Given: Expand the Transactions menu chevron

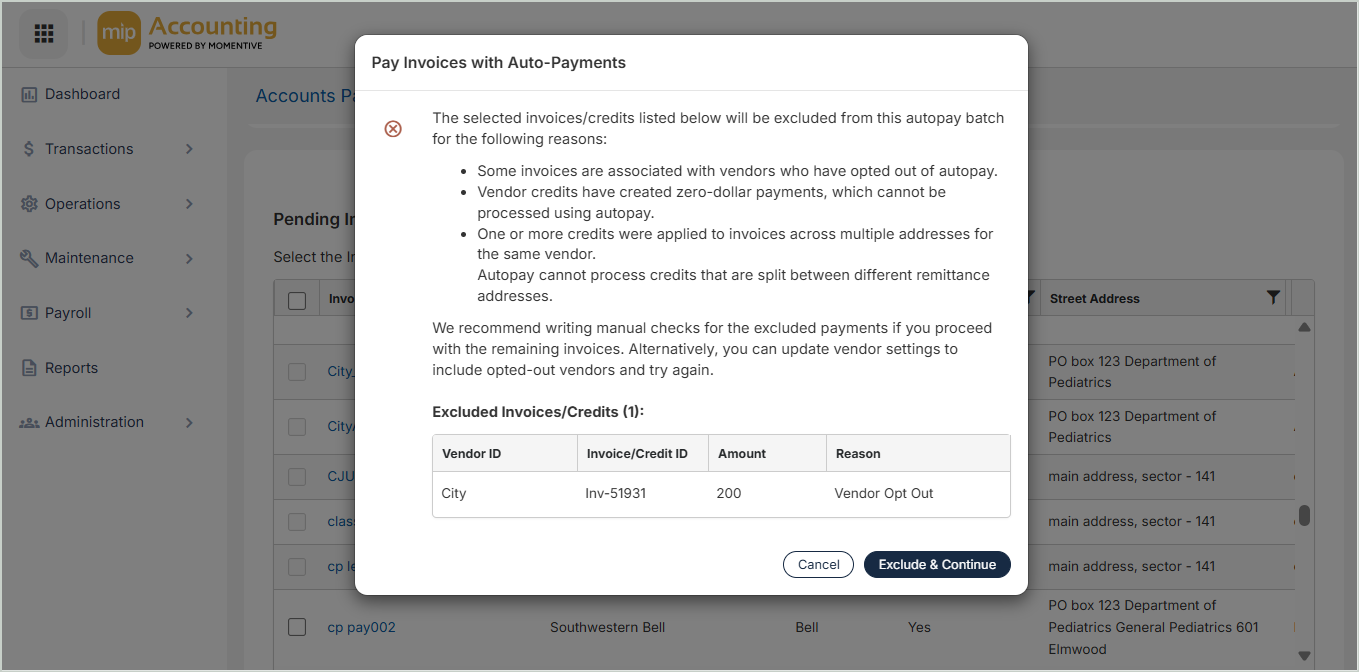Looking at the screenshot, I should click(x=189, y=149).
